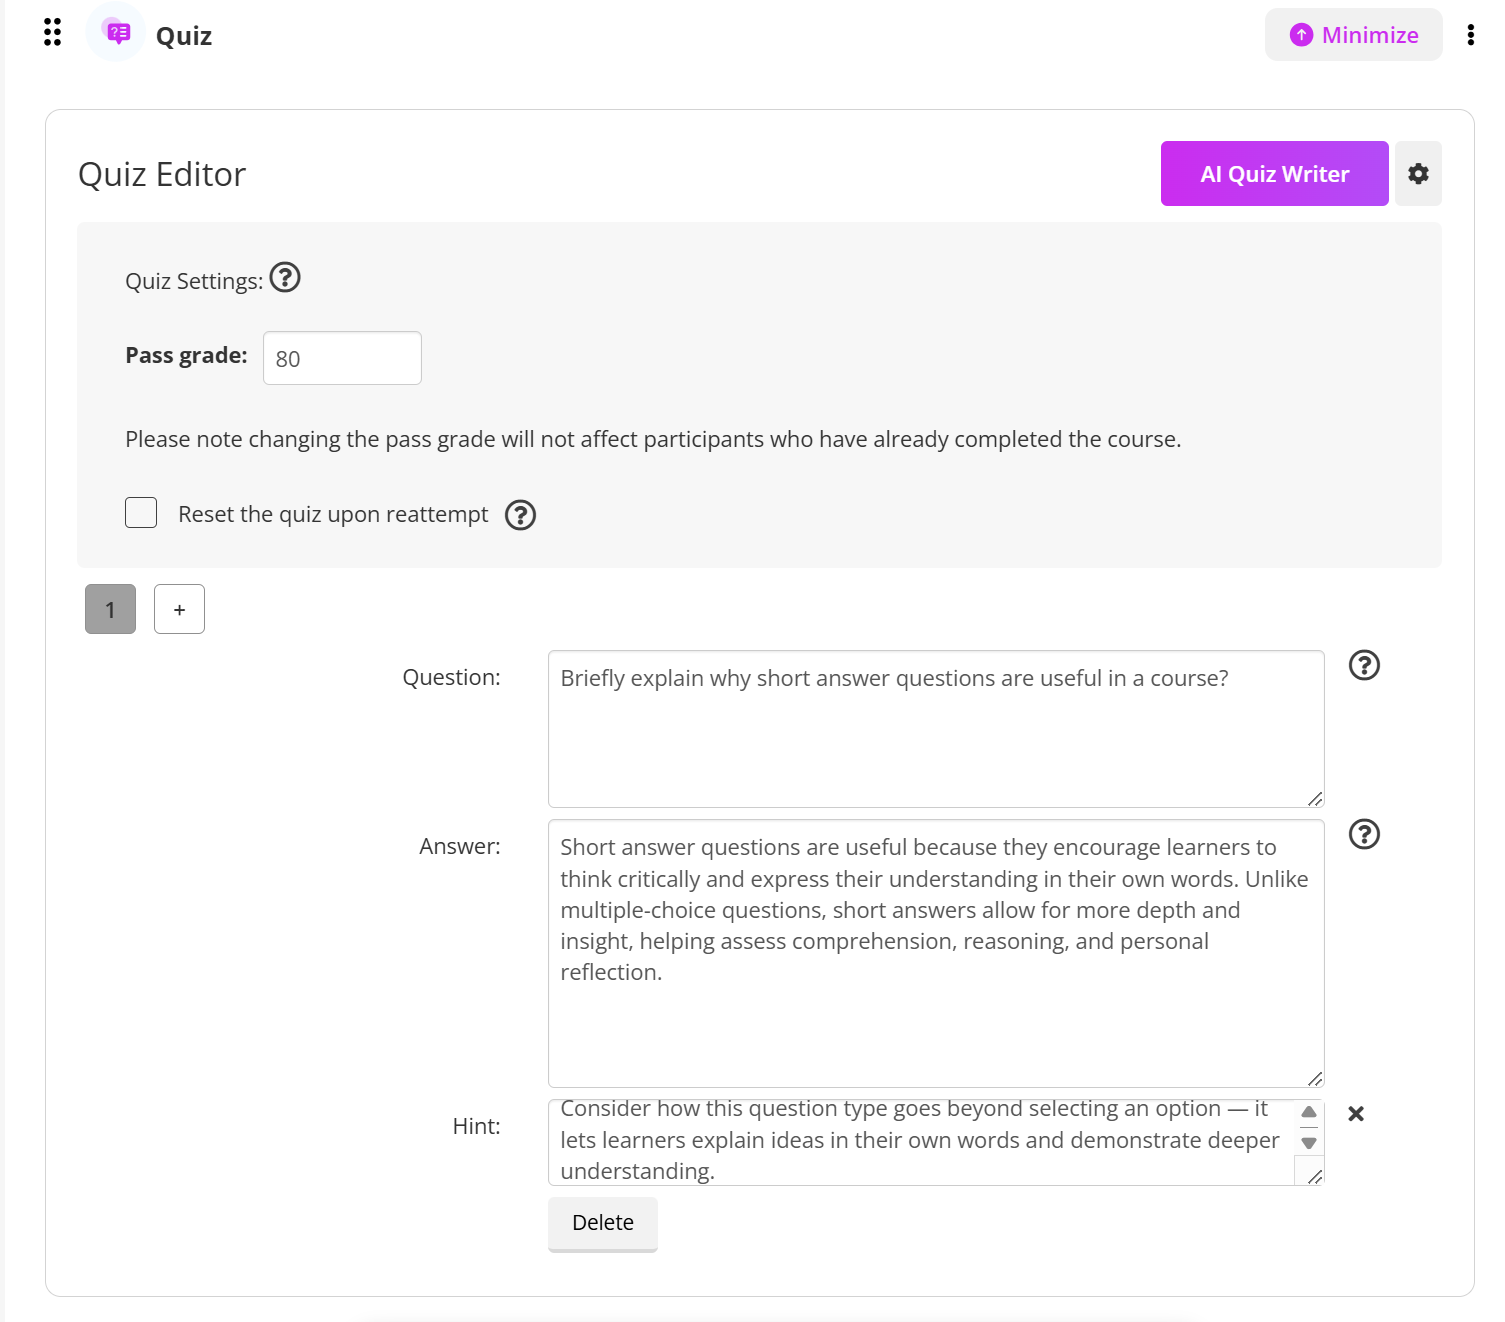This screenshot has width=1505, height=1322.
Task: Add a new question with plus tab
Action: [x=180, y=609]
